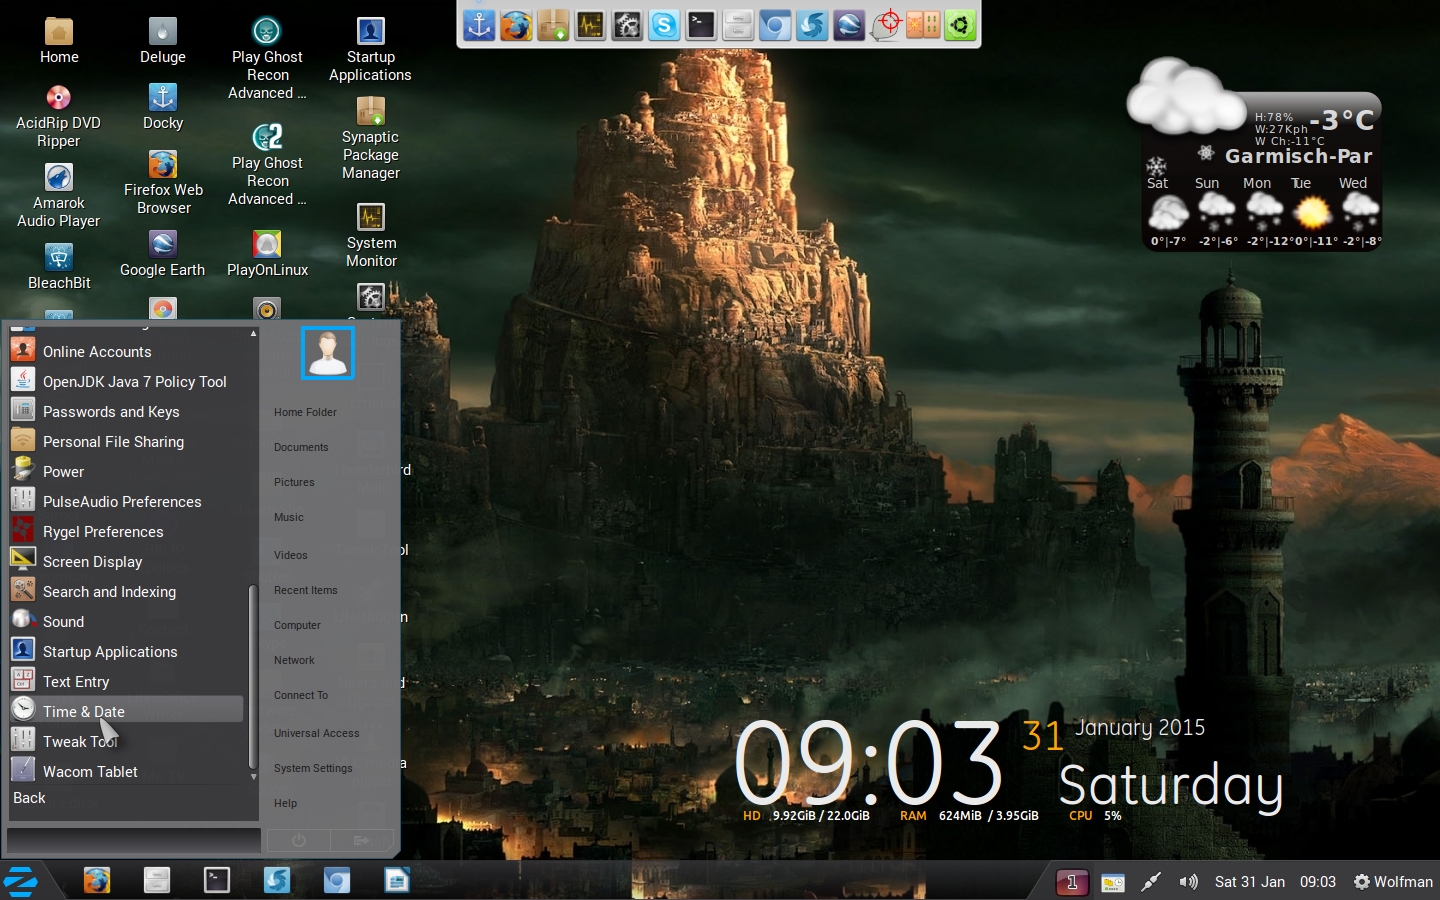Image resolution: width=1440 pixels, height=900 pixels.
Task: Open the gears settings icon in top dock
Action: (627, 25)
